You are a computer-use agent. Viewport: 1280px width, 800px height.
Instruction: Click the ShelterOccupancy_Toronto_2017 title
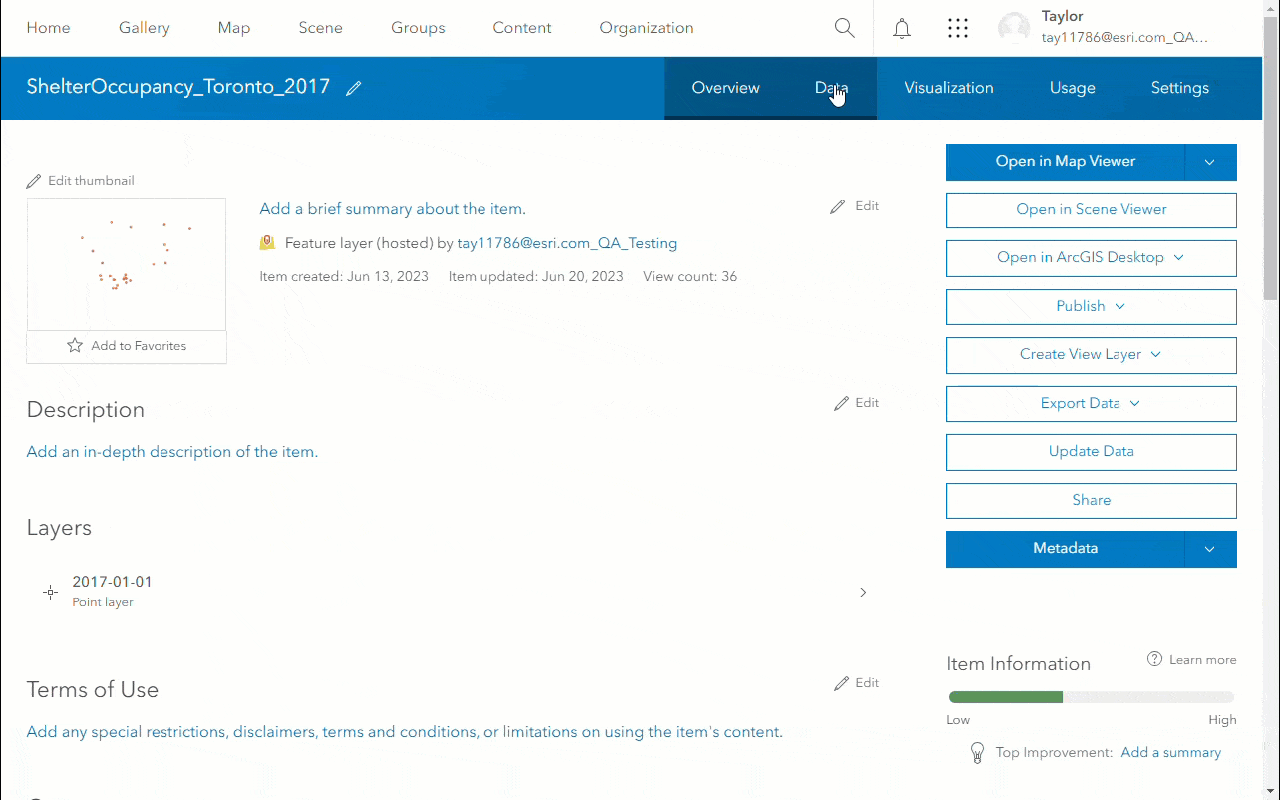[x=178, y=87]
